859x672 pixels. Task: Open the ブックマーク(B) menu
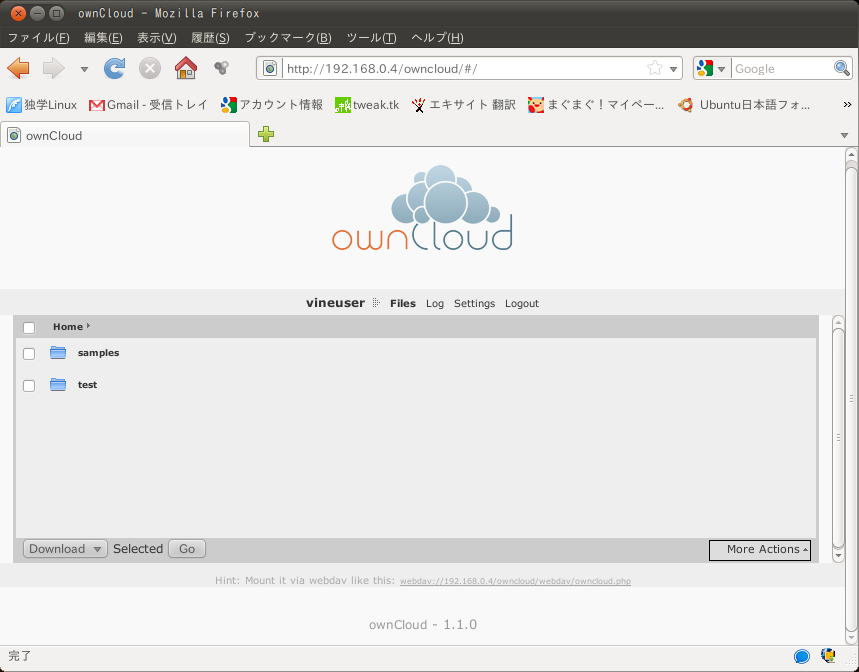288,38
